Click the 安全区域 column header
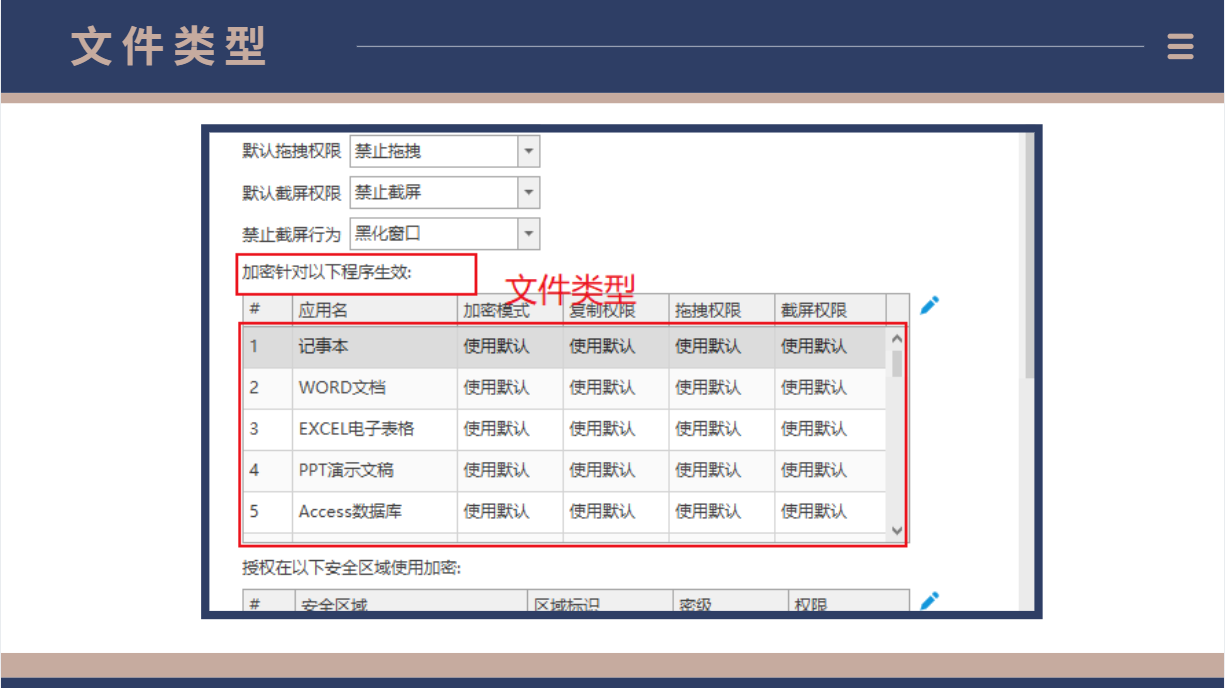The height and width of the screenshot is (688, 1225). click(x=410, y=604)
